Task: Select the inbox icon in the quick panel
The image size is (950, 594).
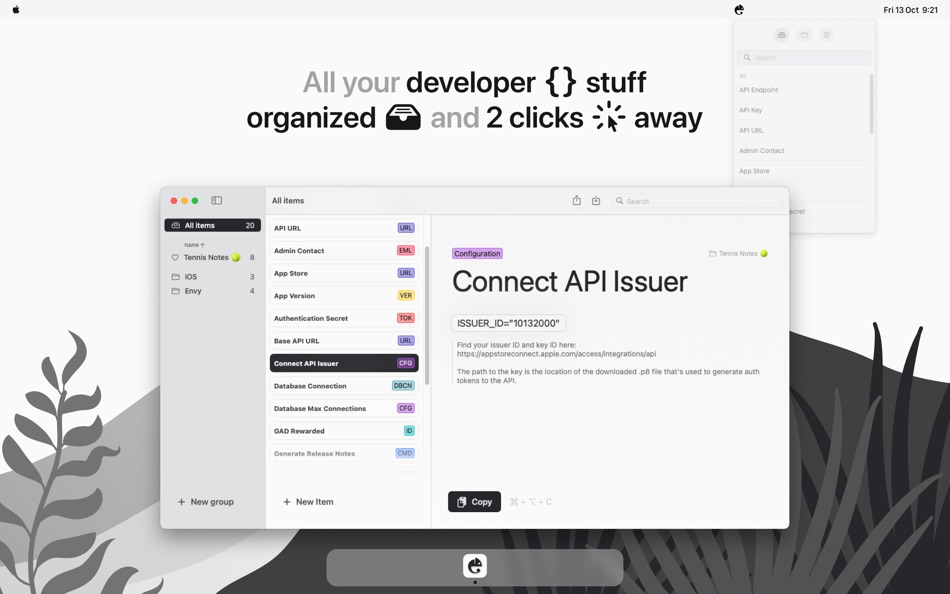Action: click(x=781, y=35)
